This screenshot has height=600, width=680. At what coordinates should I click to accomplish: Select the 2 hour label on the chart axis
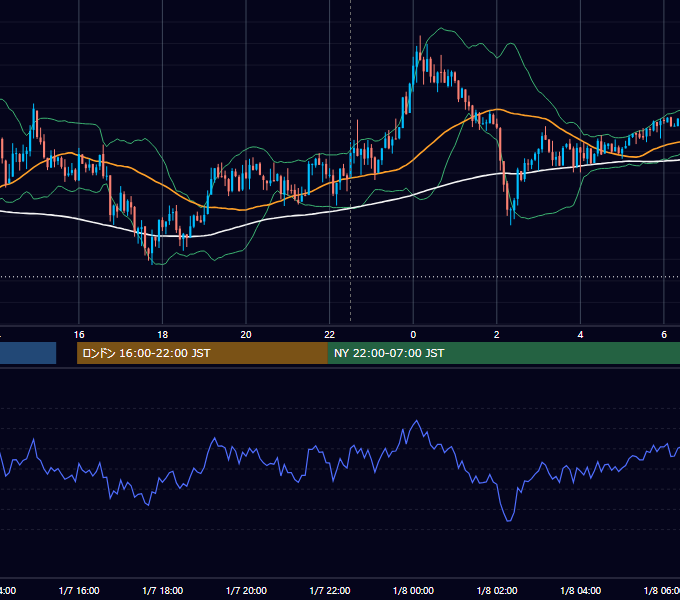(497, 335)
